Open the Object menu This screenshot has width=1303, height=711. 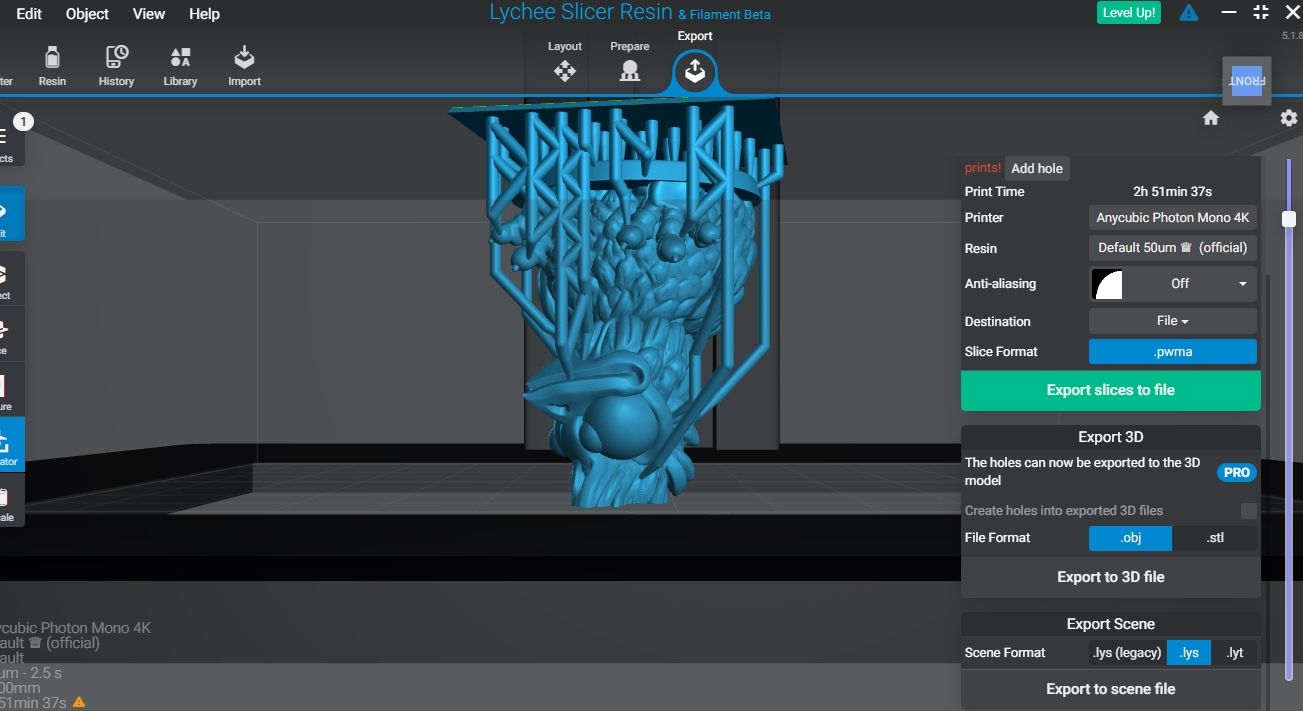[88, 14]
